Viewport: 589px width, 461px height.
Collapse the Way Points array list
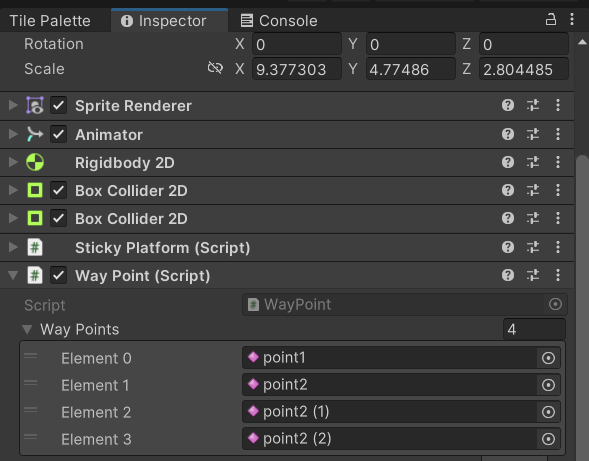click(27, 330)
